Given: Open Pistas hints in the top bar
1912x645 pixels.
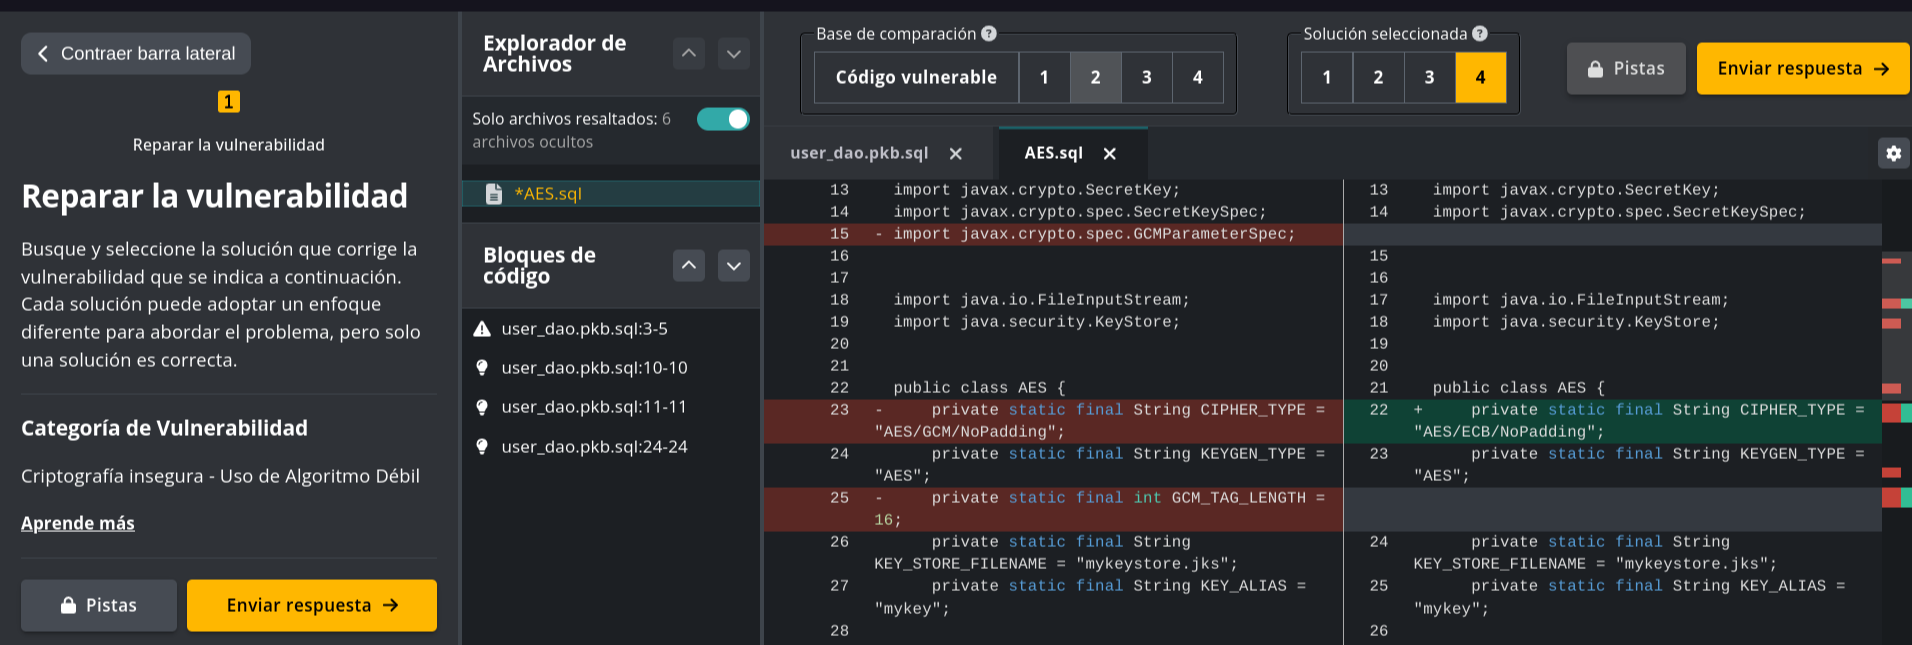Looking at the screenshot, I should click(1626, 68).
